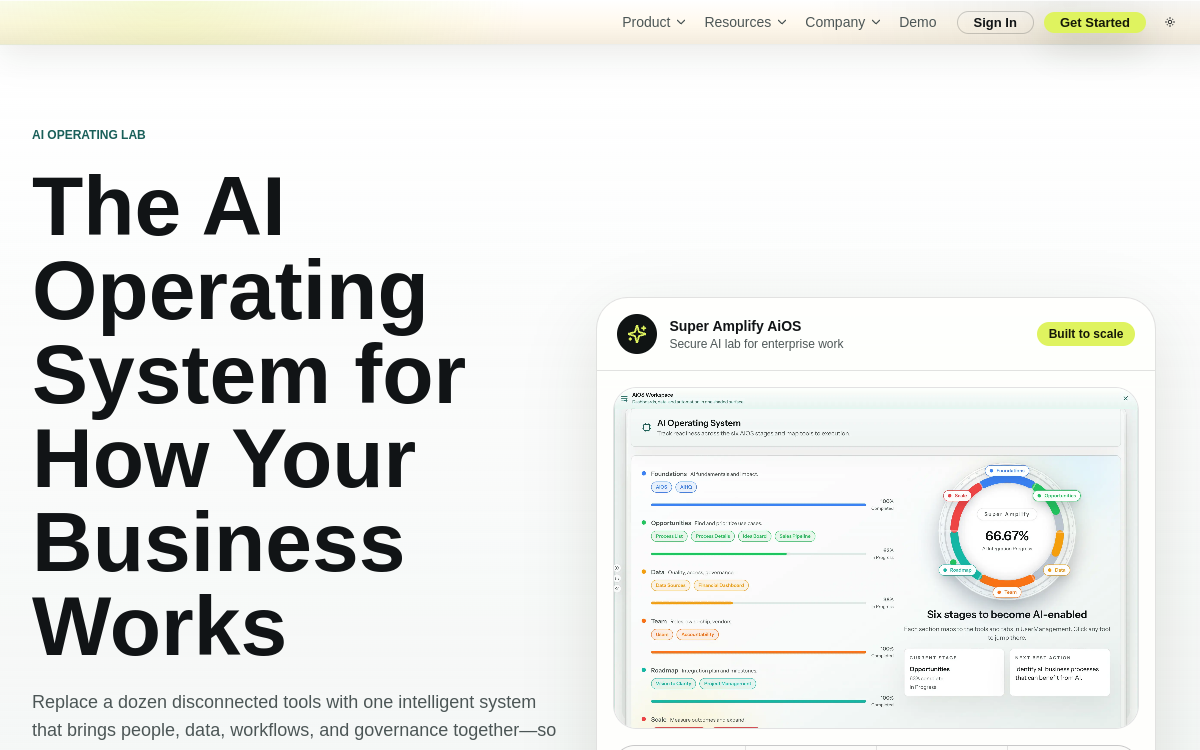Click the Team label on the ring chart

1007,592
